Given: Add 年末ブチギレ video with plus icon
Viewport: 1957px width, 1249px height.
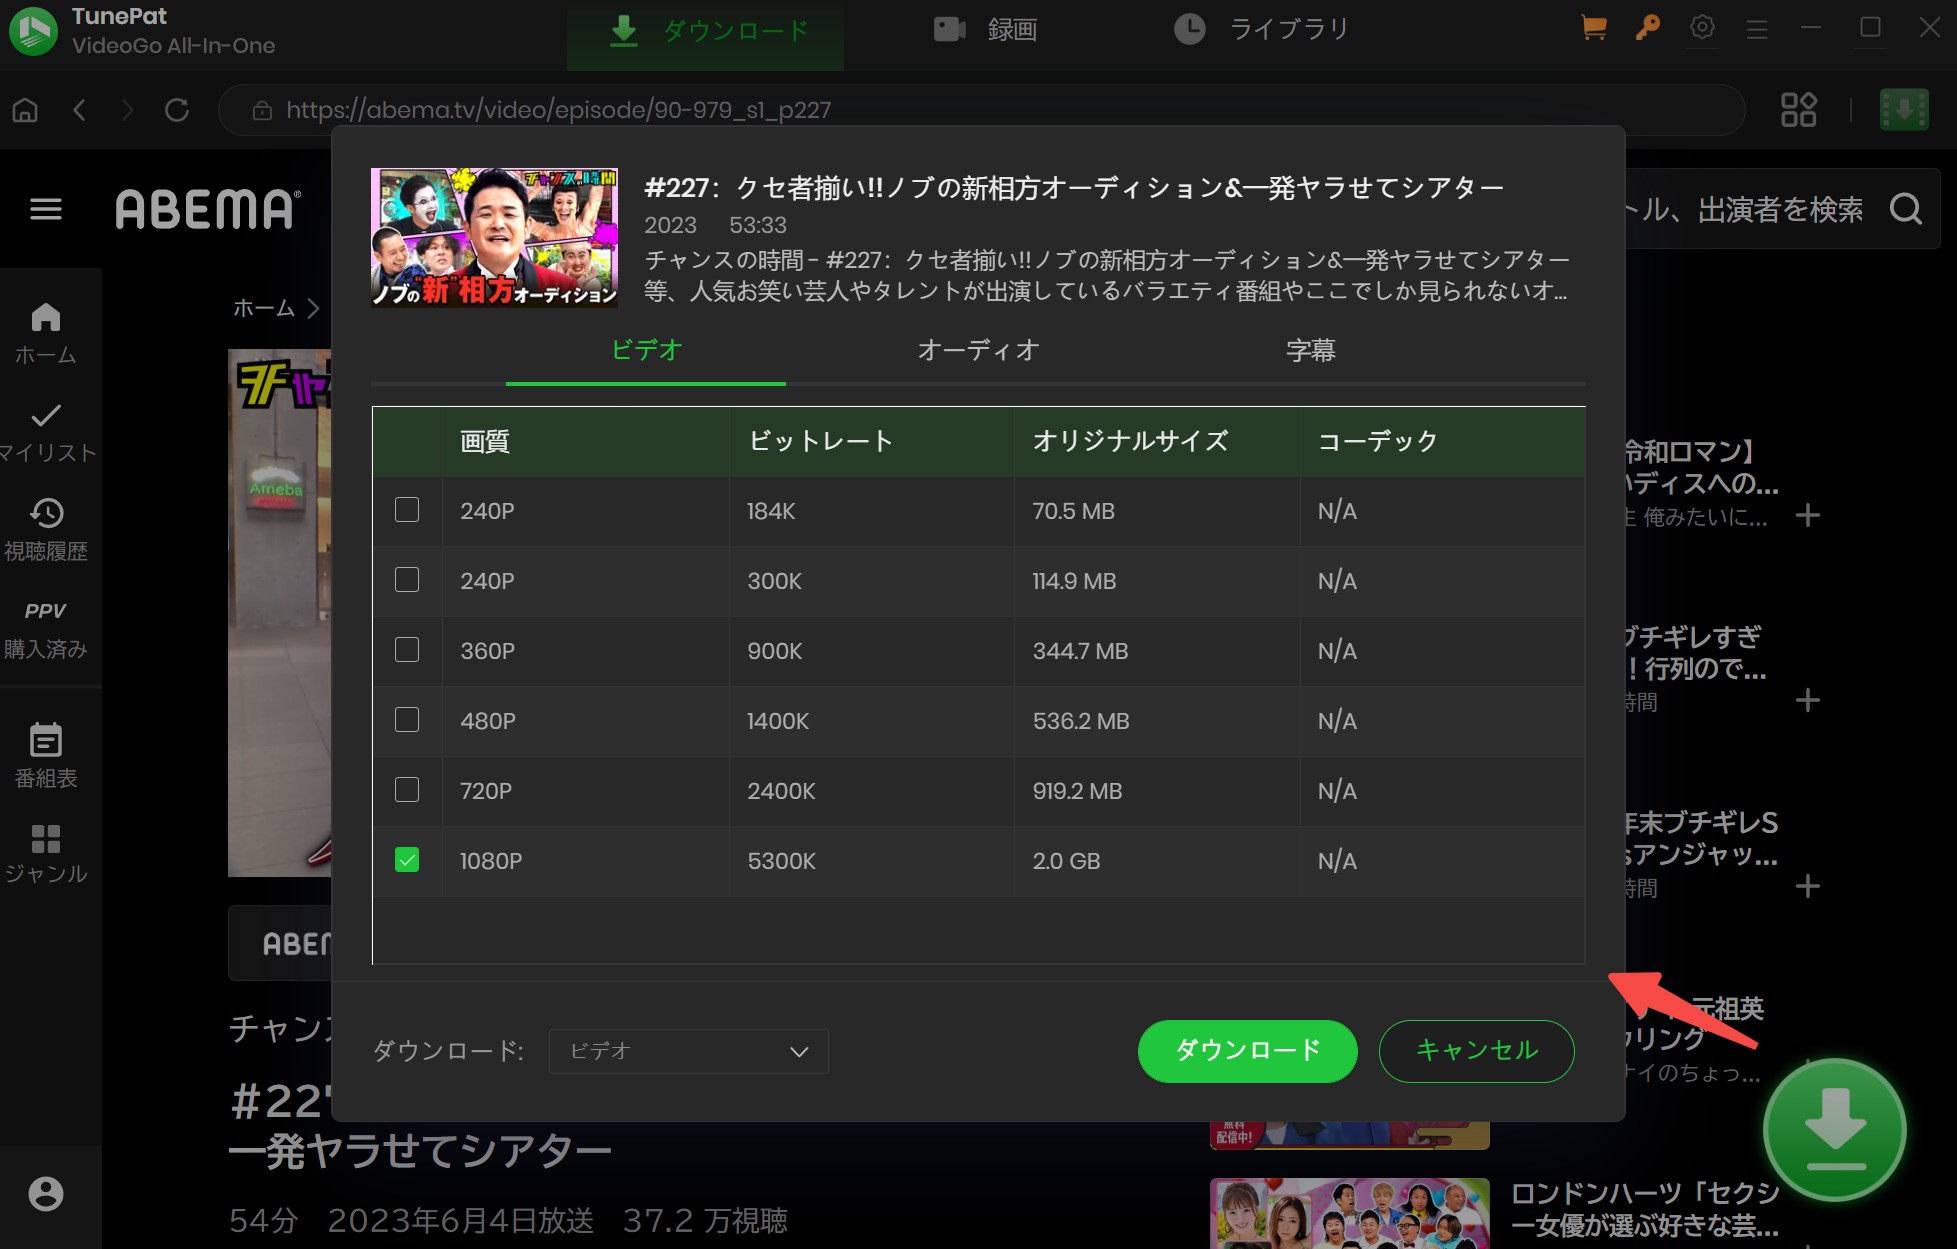Looking at the screenshot, I should click(1808, 886).
